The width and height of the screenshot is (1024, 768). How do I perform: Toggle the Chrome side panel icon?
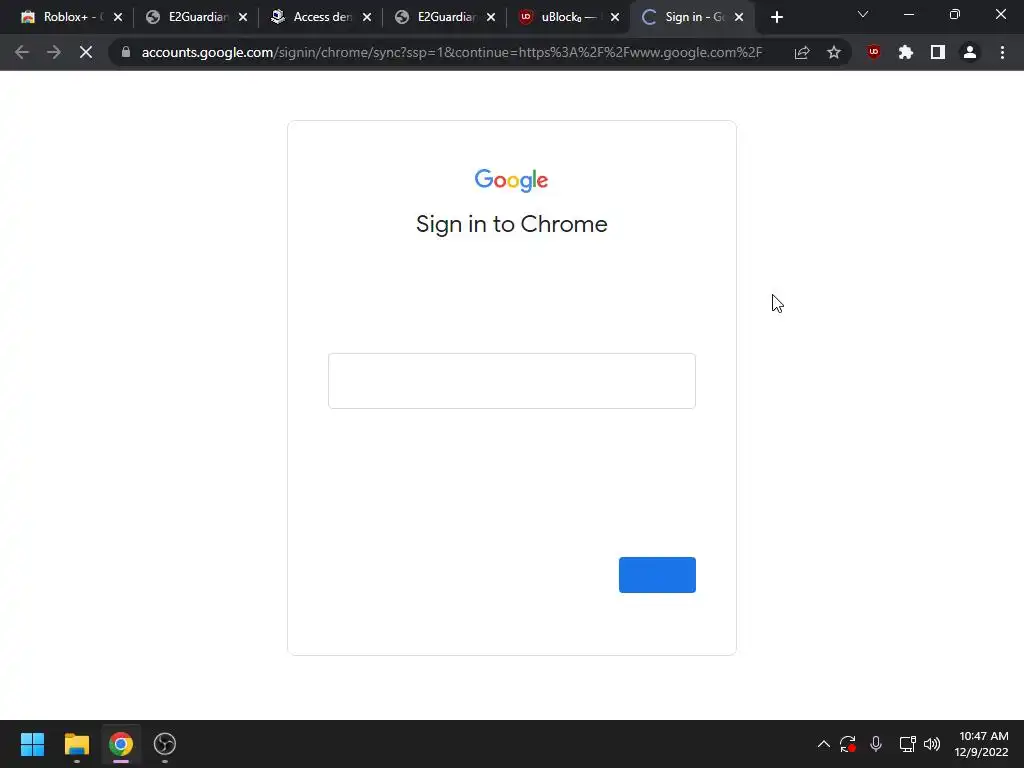(938, 52)
